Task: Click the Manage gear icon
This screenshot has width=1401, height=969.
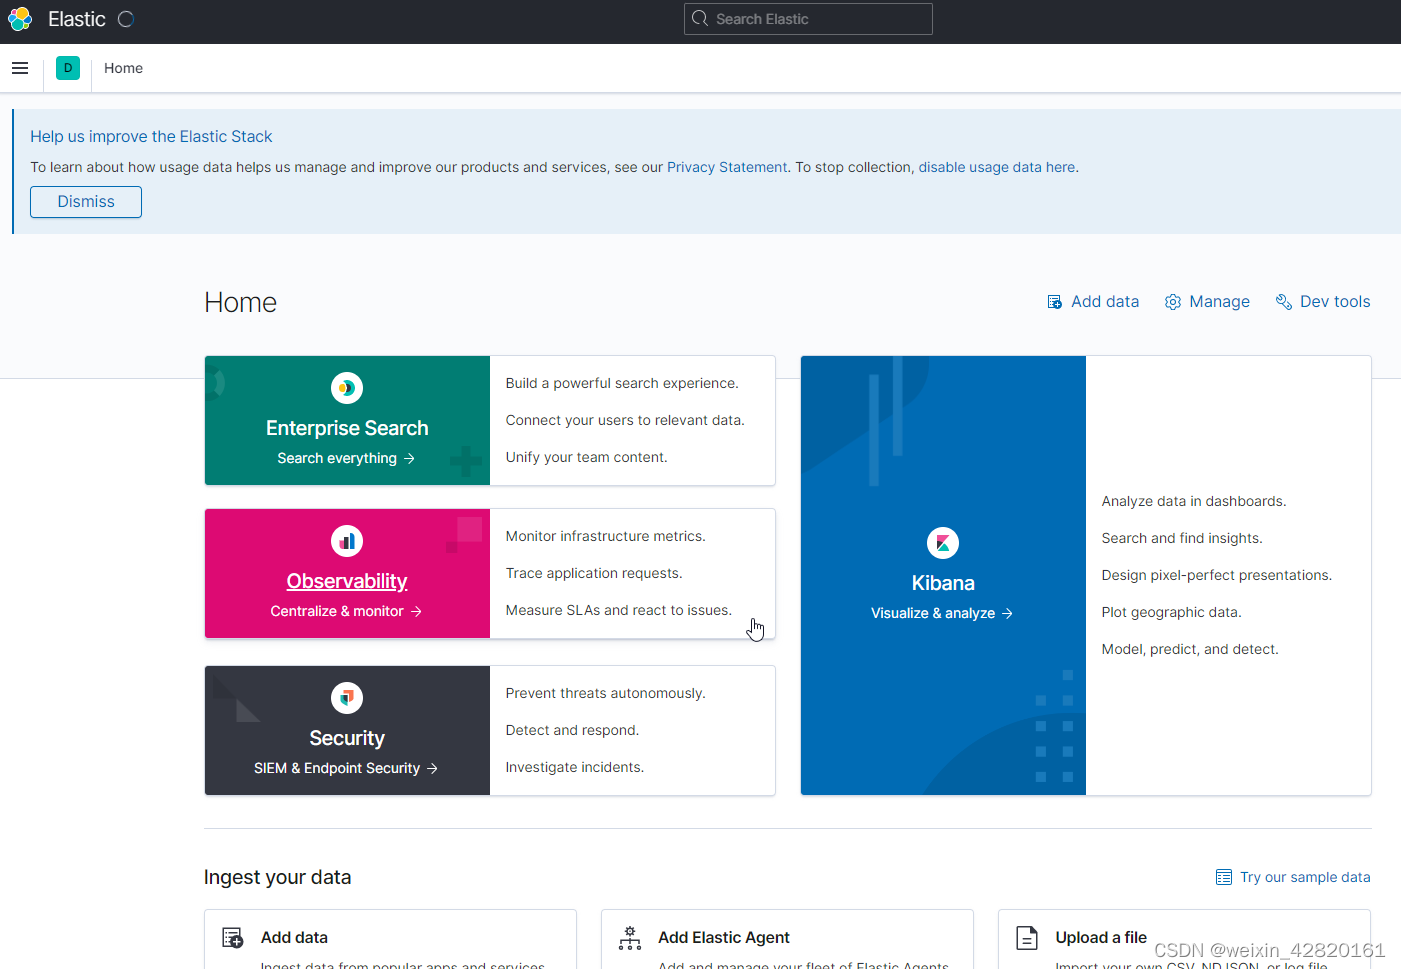Action: 1172,301
